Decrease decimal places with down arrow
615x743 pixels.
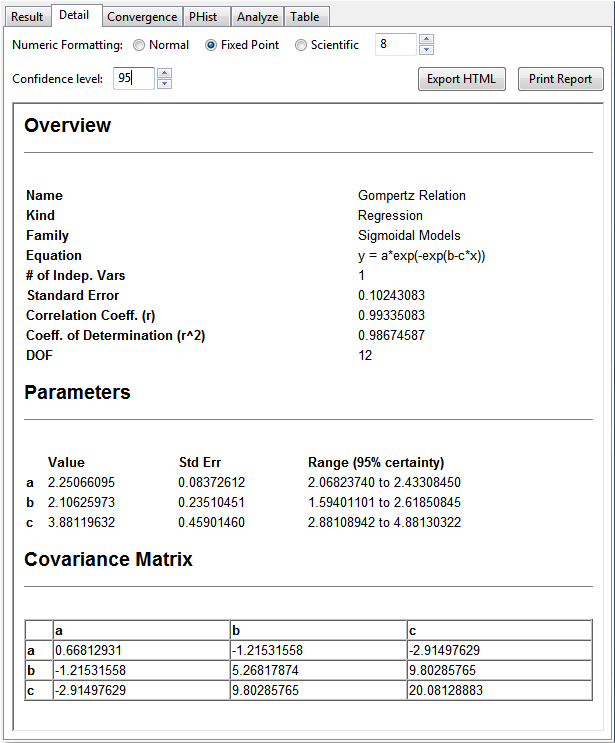coord(426,50)
